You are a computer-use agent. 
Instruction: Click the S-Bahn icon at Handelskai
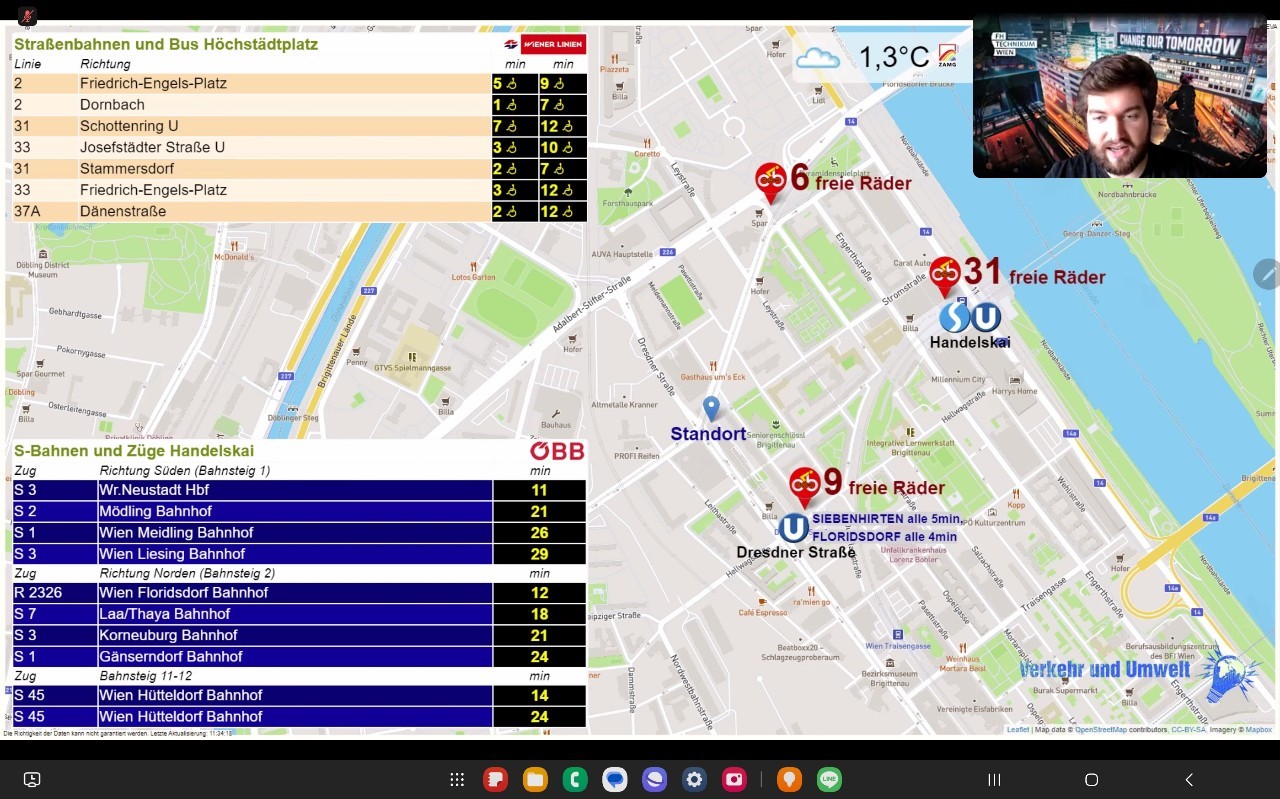pos(954,317)
